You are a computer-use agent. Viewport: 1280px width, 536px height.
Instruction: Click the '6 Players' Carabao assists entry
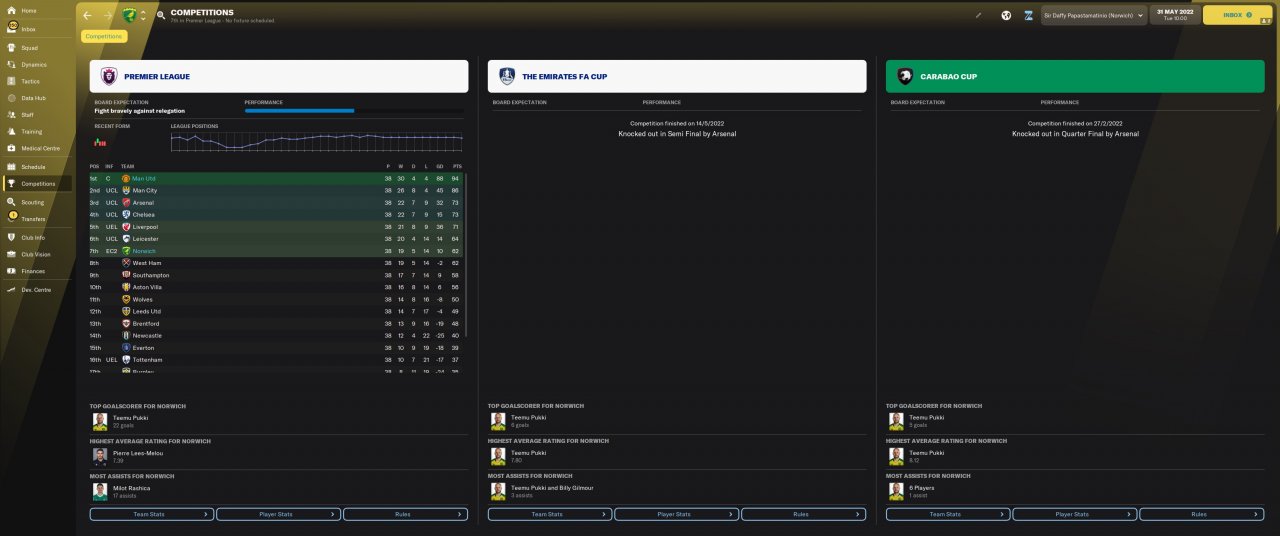pyautogui.click(x=920, y=488)
